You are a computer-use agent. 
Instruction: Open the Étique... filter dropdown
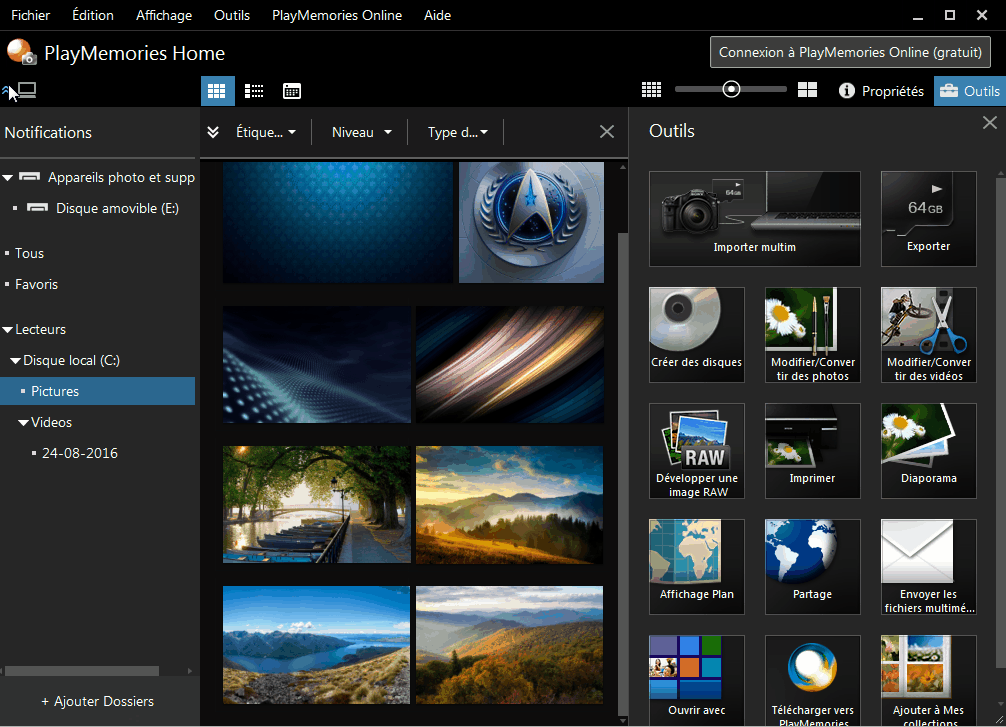266,132
